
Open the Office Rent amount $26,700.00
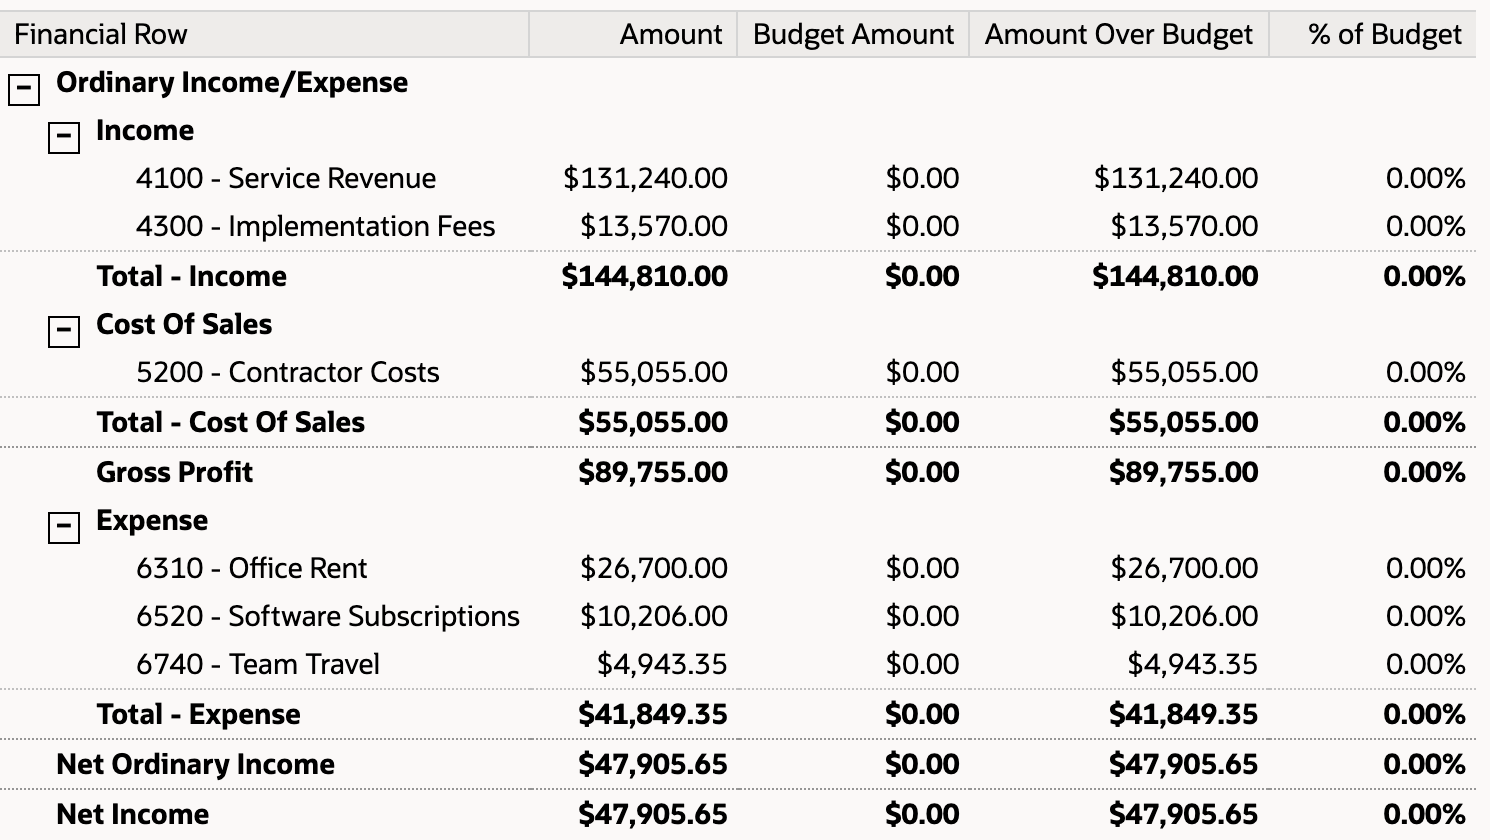pos(654,568)
